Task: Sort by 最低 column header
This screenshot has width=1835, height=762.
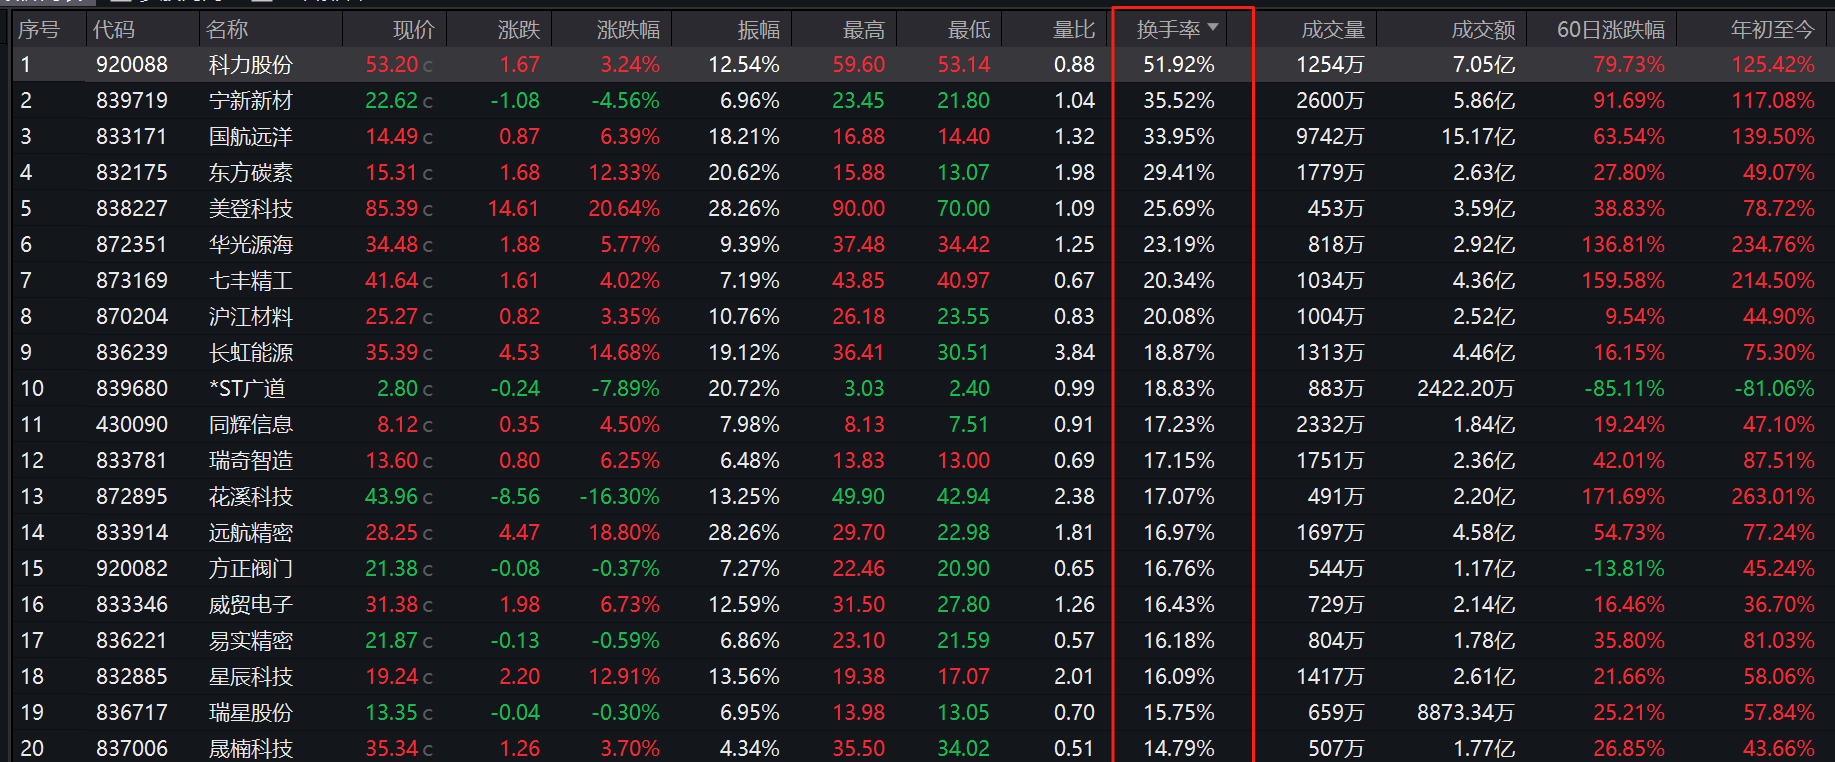Action: (x=968, y=30)
